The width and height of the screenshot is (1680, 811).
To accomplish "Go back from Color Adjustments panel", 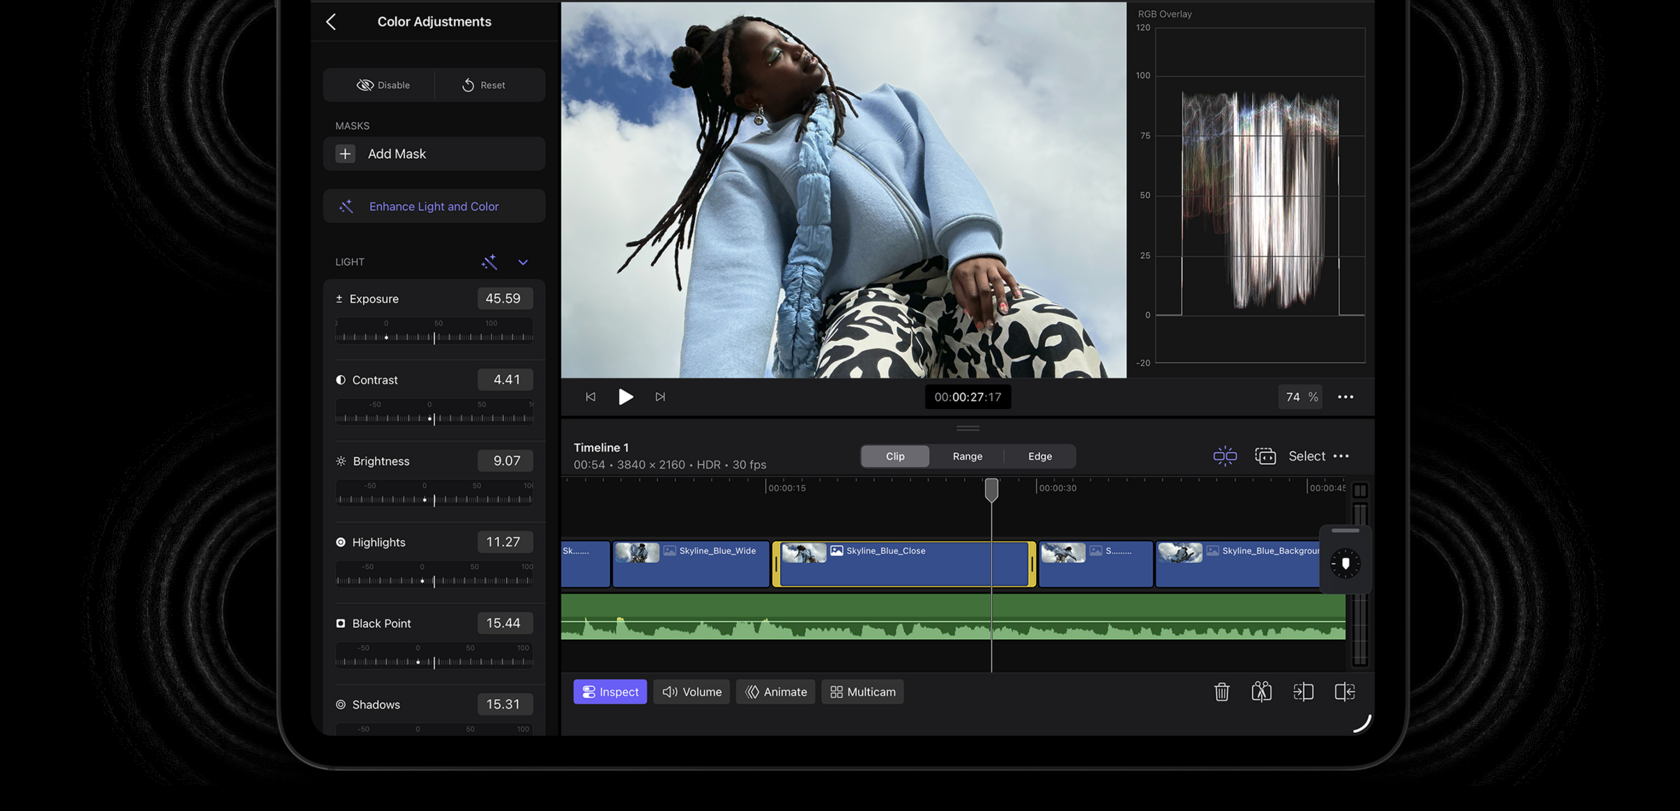I will (x=331, y=22).
